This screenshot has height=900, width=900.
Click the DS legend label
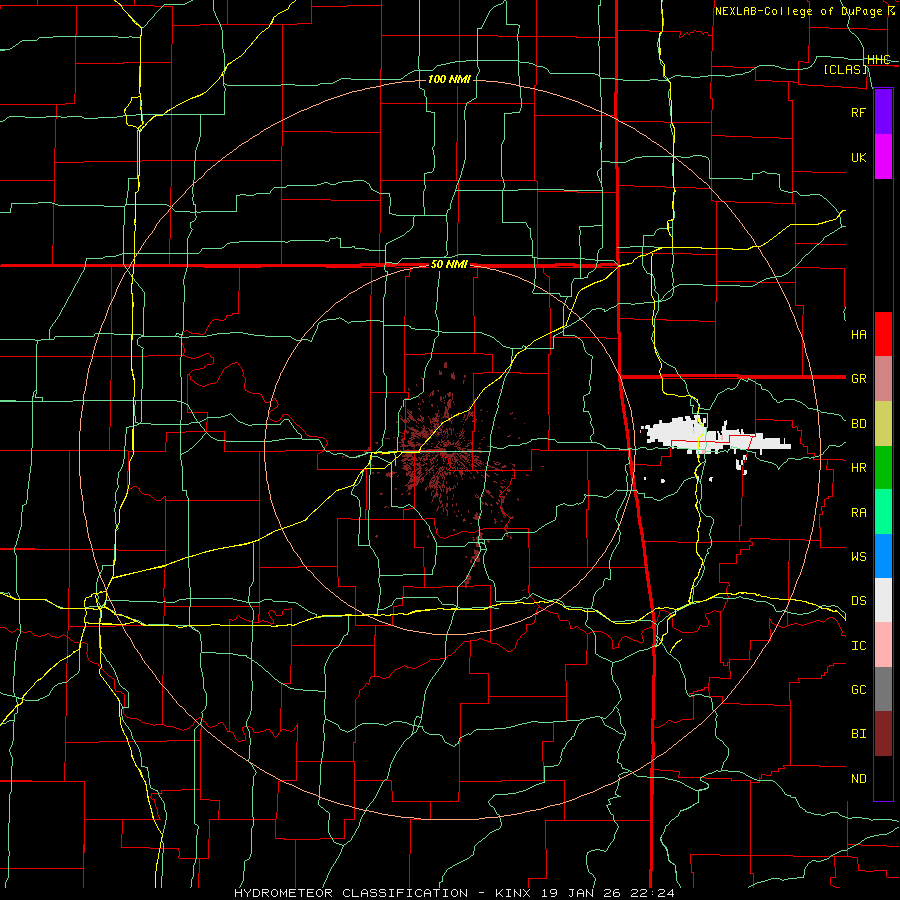[x=859, y=600]
